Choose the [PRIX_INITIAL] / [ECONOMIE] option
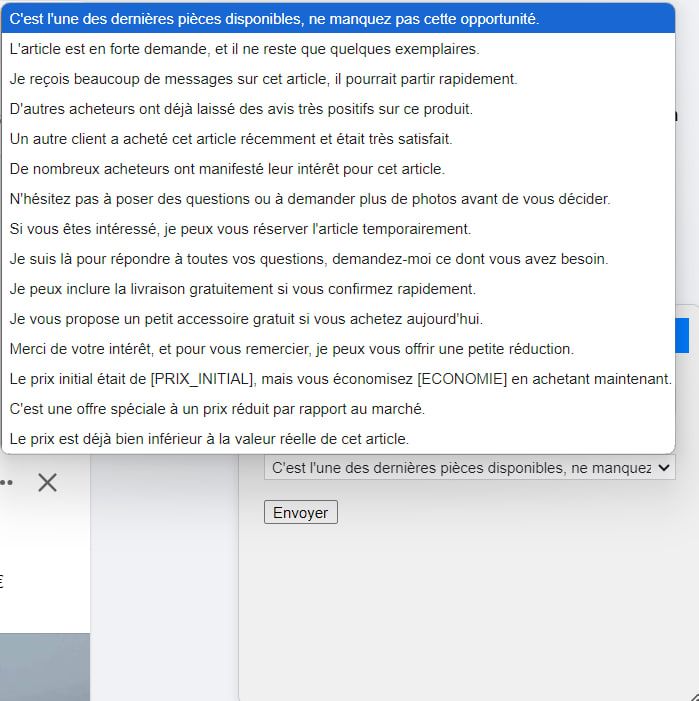The width and height of the screenshot is (699, 701). point(338,379)
